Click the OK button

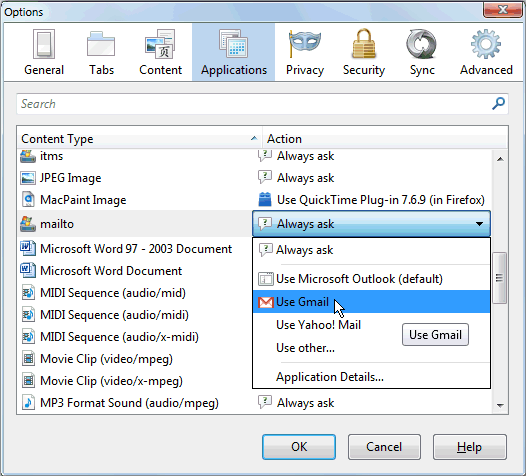pos(299,447)
